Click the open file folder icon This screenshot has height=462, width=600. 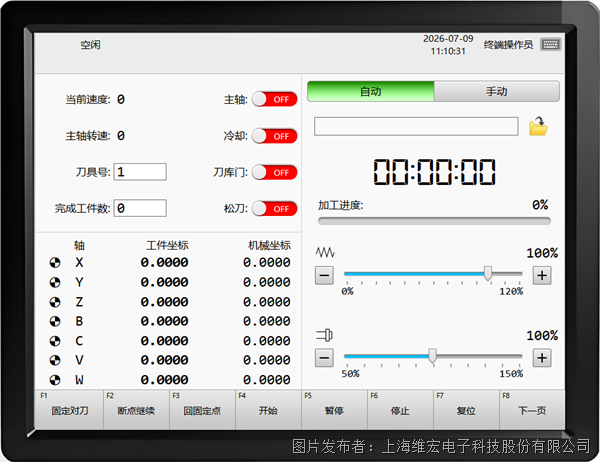pyautogui.click(x=538, y=126)
